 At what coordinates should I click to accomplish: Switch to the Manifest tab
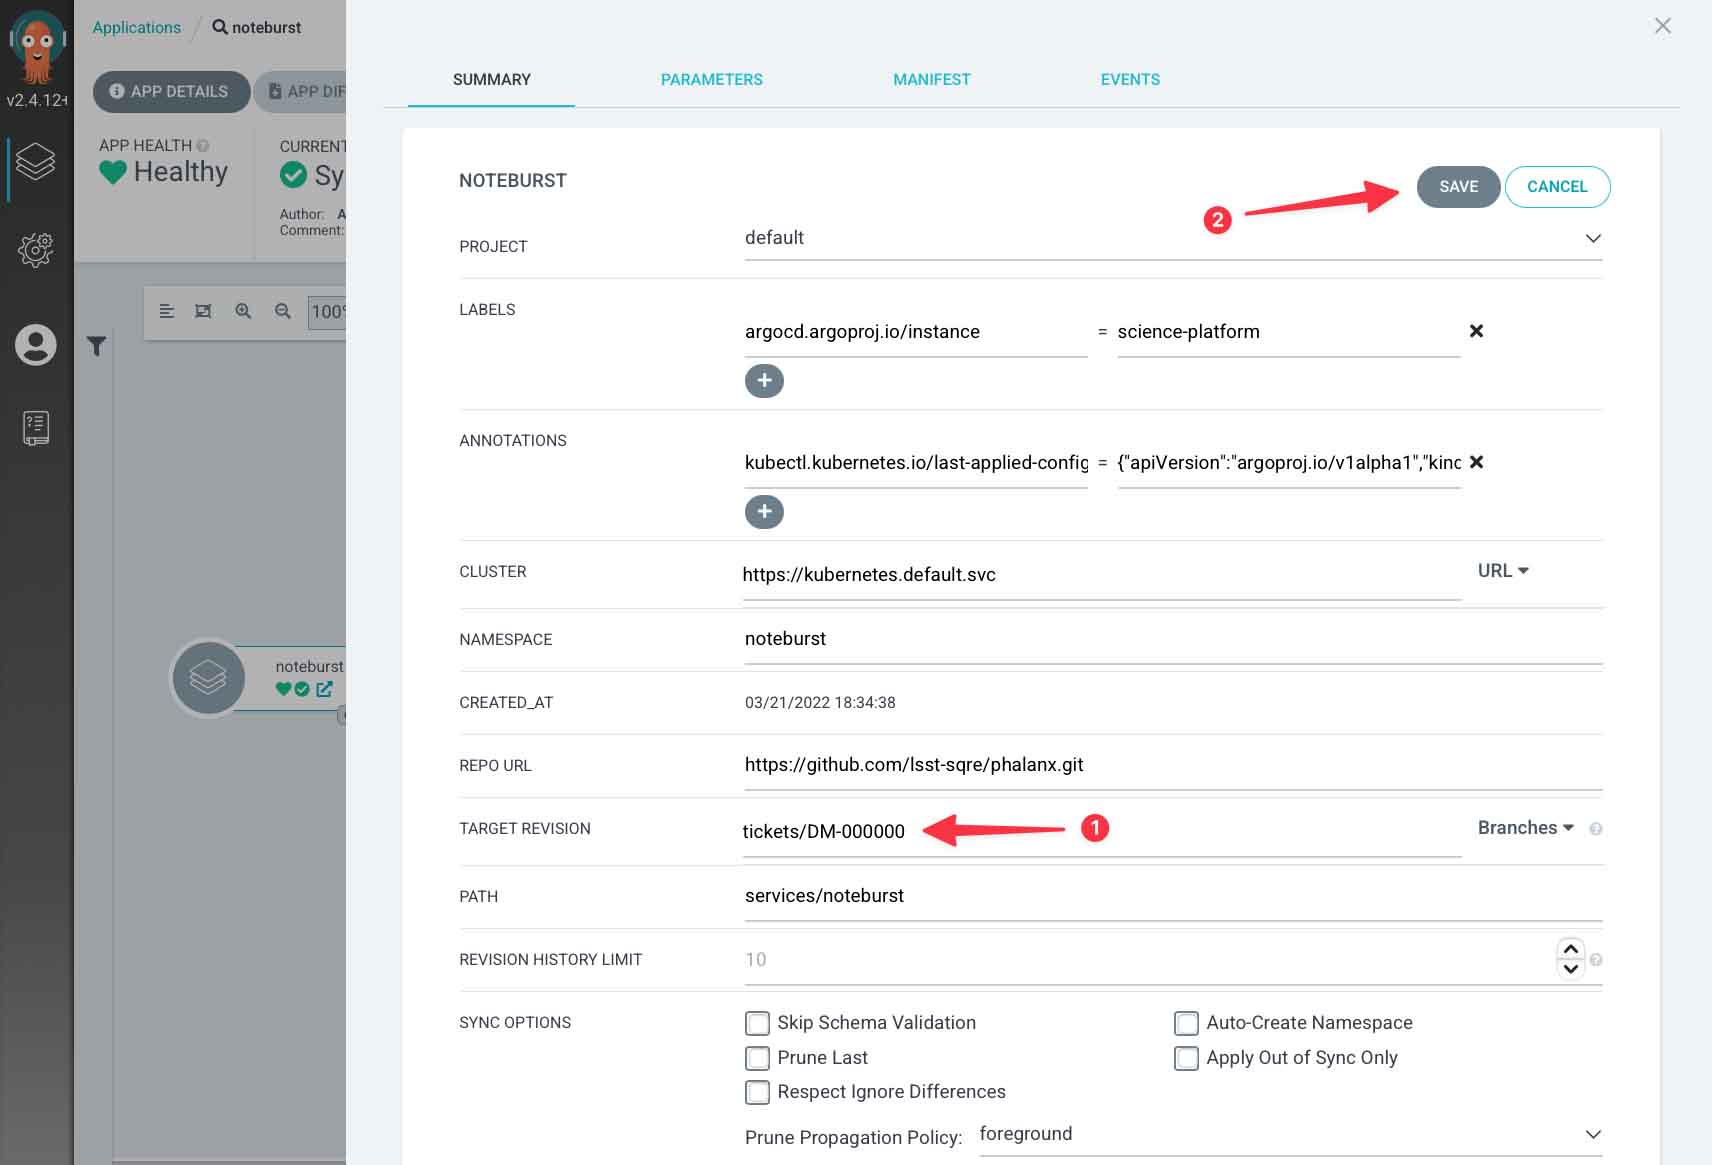[x=931, y=79]
